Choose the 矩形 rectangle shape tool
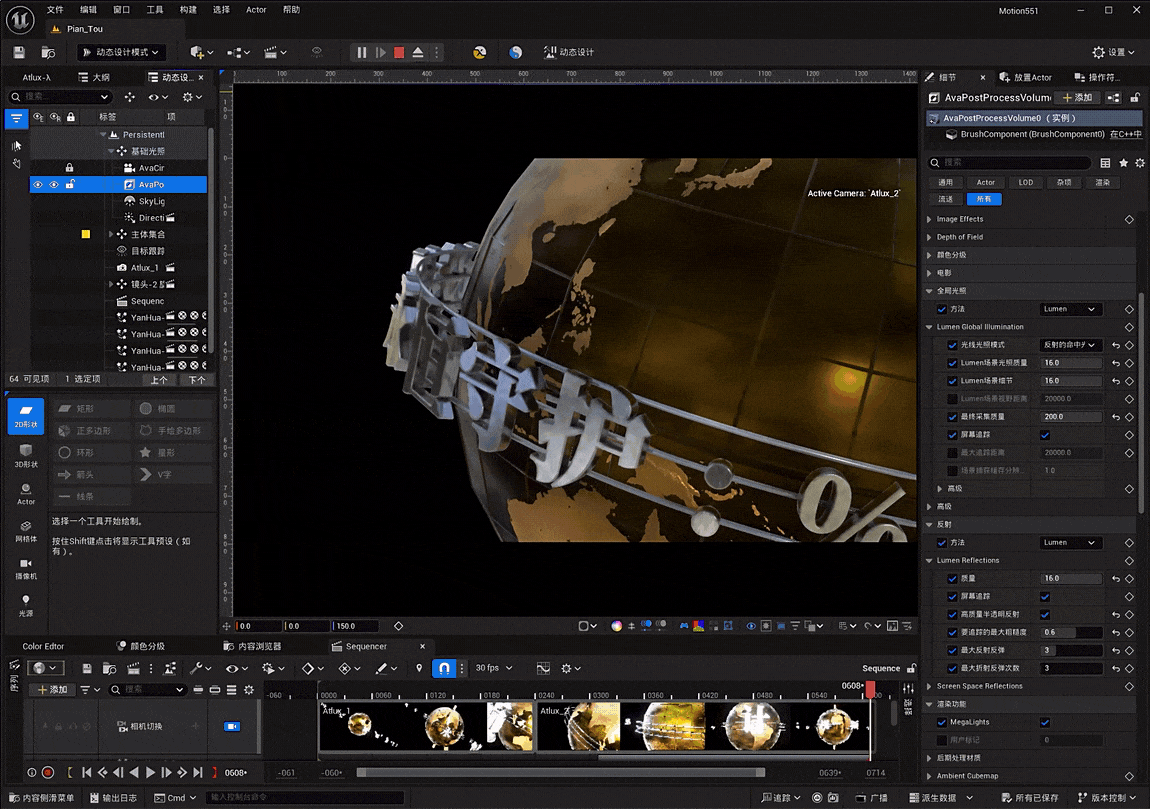This screenshot has height=809, width=1150. tap(92, 409)
